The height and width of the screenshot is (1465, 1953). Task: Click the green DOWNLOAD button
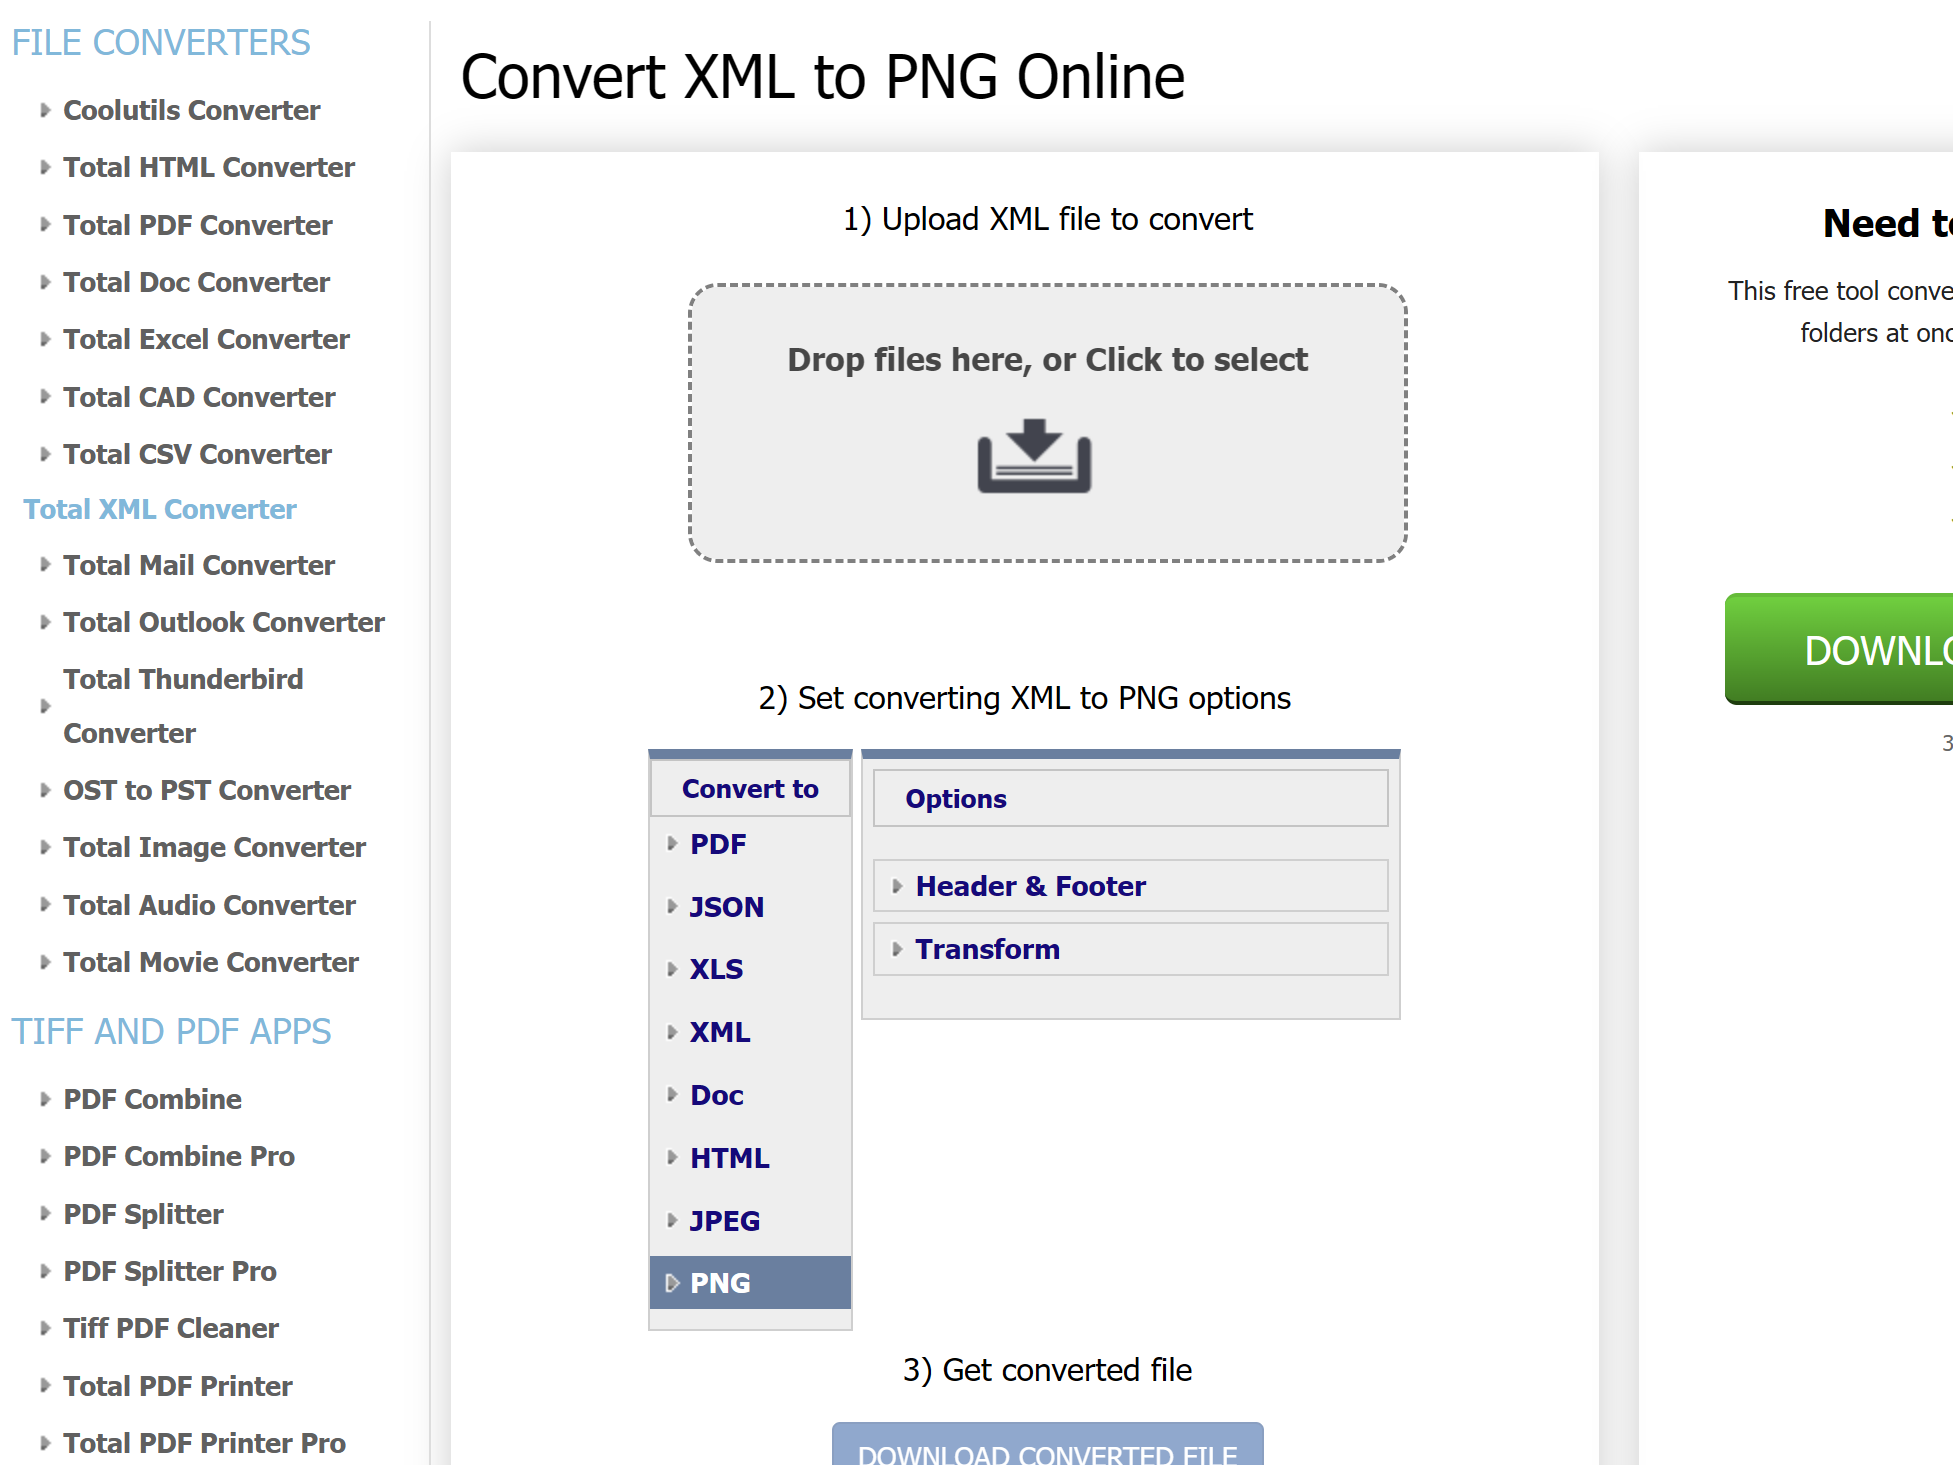pyautogui.click(x=1839, y=649)
